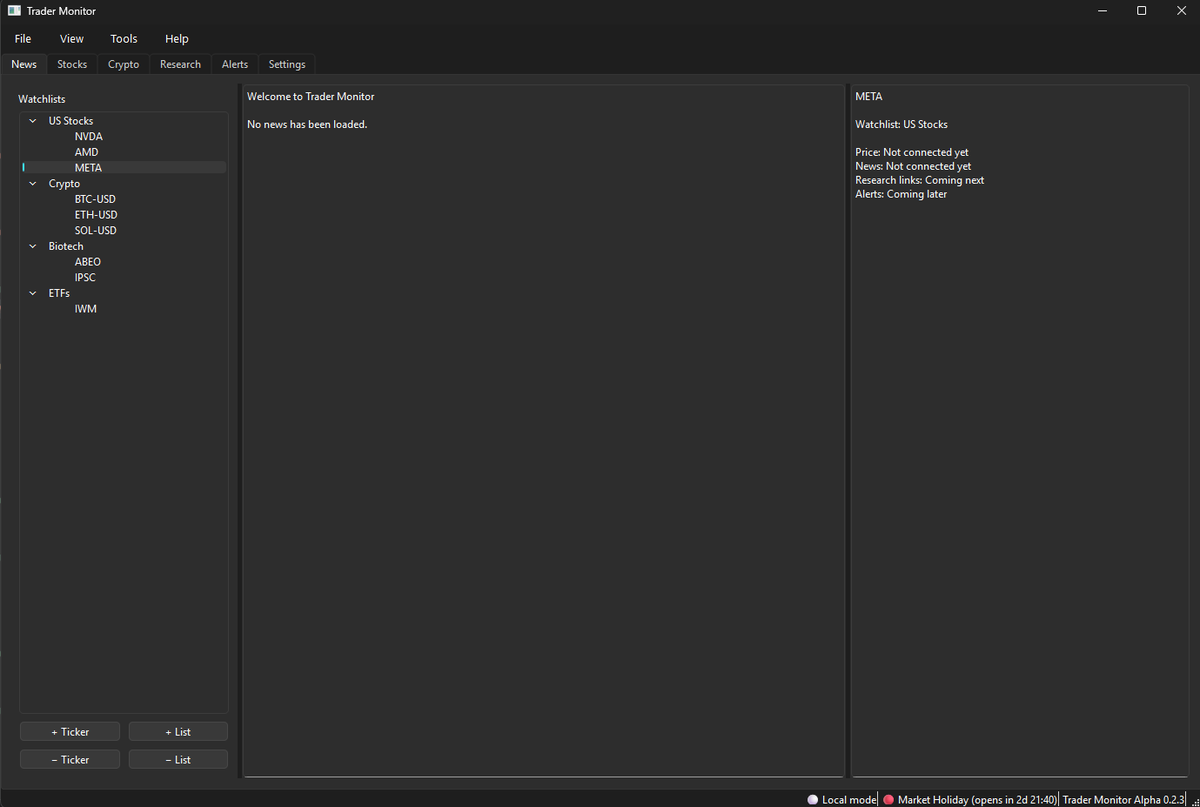
Task: Click the No news has been loaded message
Action: tap(307, 125)
